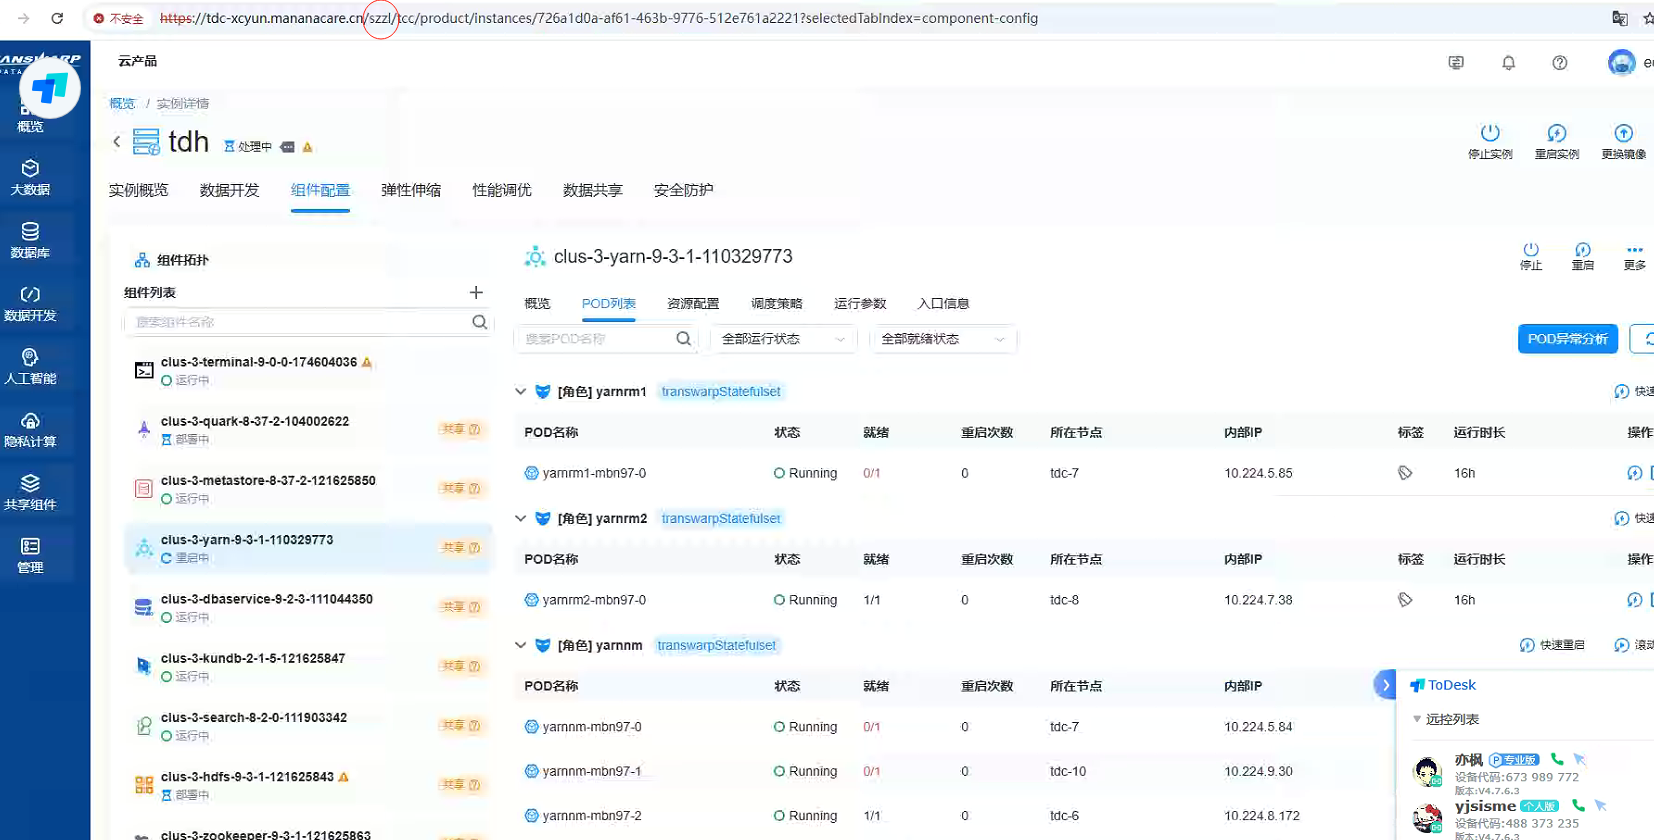
Task: Collapse the yarnrm1 role group
Action: coord(520,392)
